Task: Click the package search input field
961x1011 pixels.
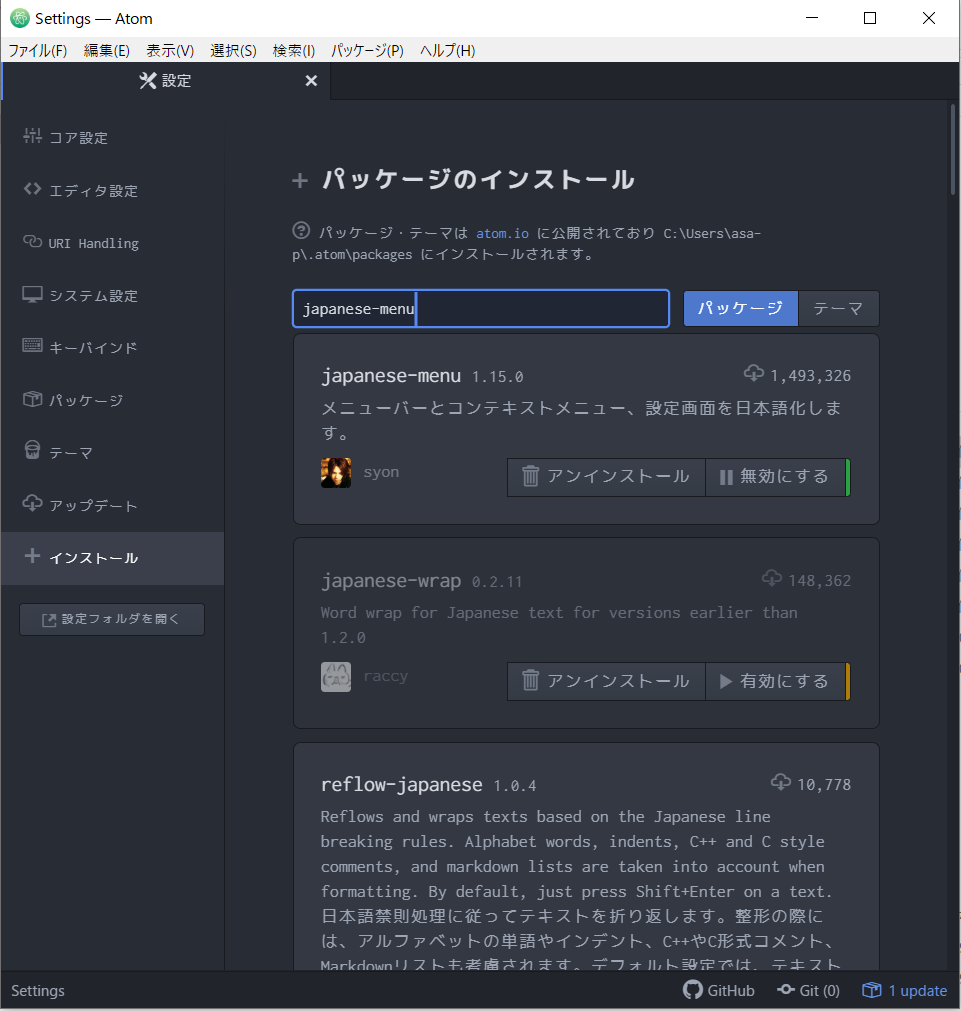Action: (x=540, y=309)
